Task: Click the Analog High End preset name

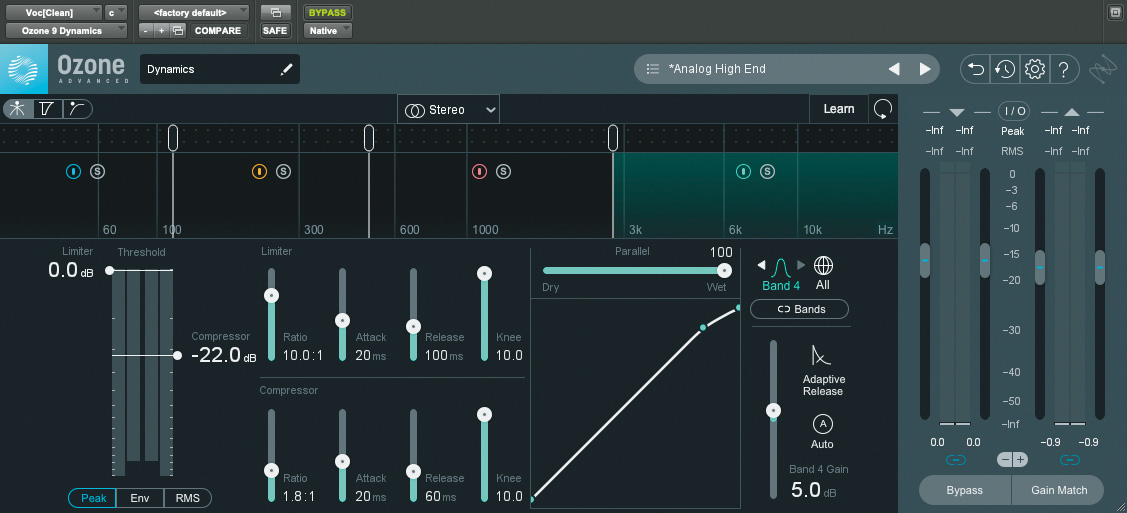Action: pos(717,69)
